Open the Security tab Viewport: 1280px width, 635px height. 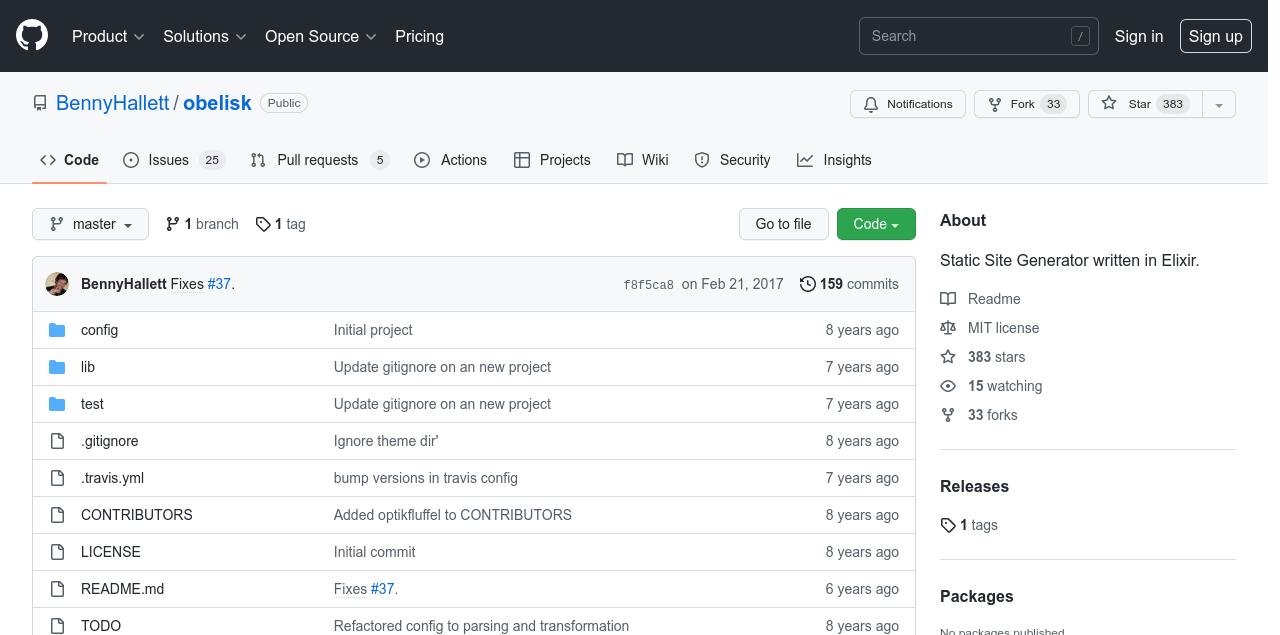point(732,160)
